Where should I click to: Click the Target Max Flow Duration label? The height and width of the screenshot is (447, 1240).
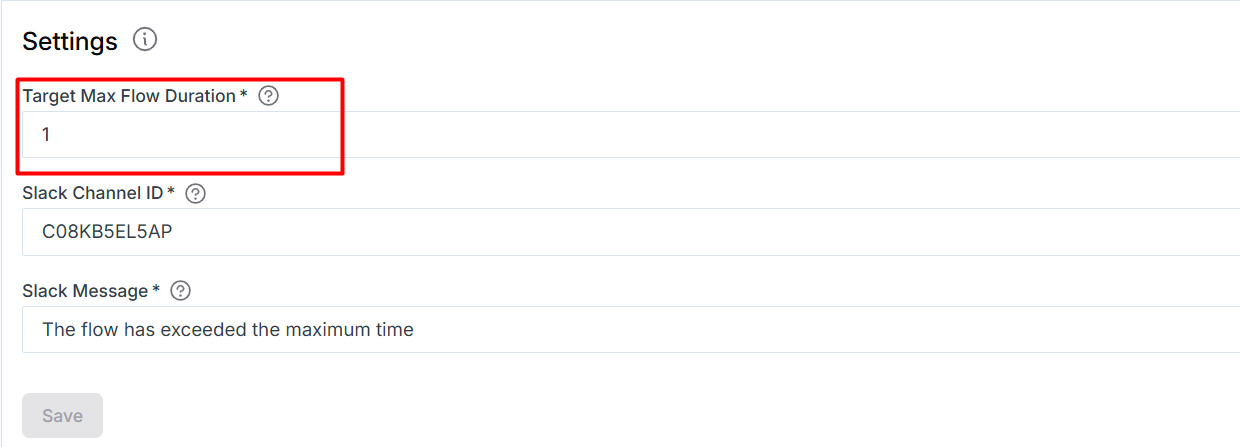click(130, 96)
